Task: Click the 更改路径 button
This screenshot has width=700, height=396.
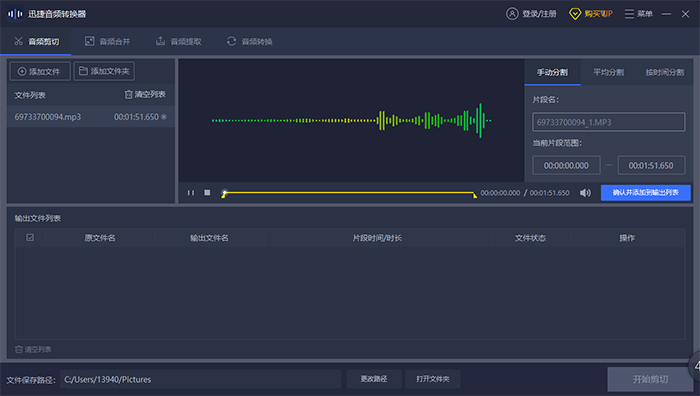Action: [x=374, y=379]
